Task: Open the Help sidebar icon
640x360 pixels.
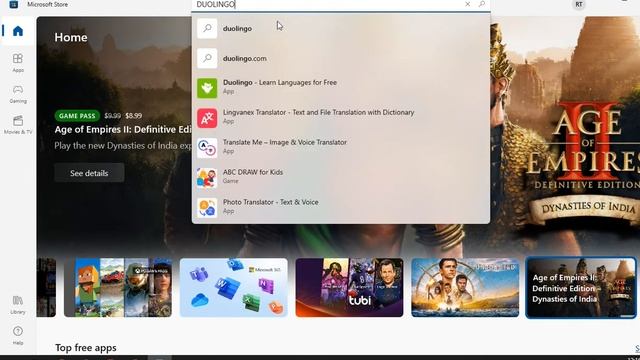Action: tap(18, 336)
